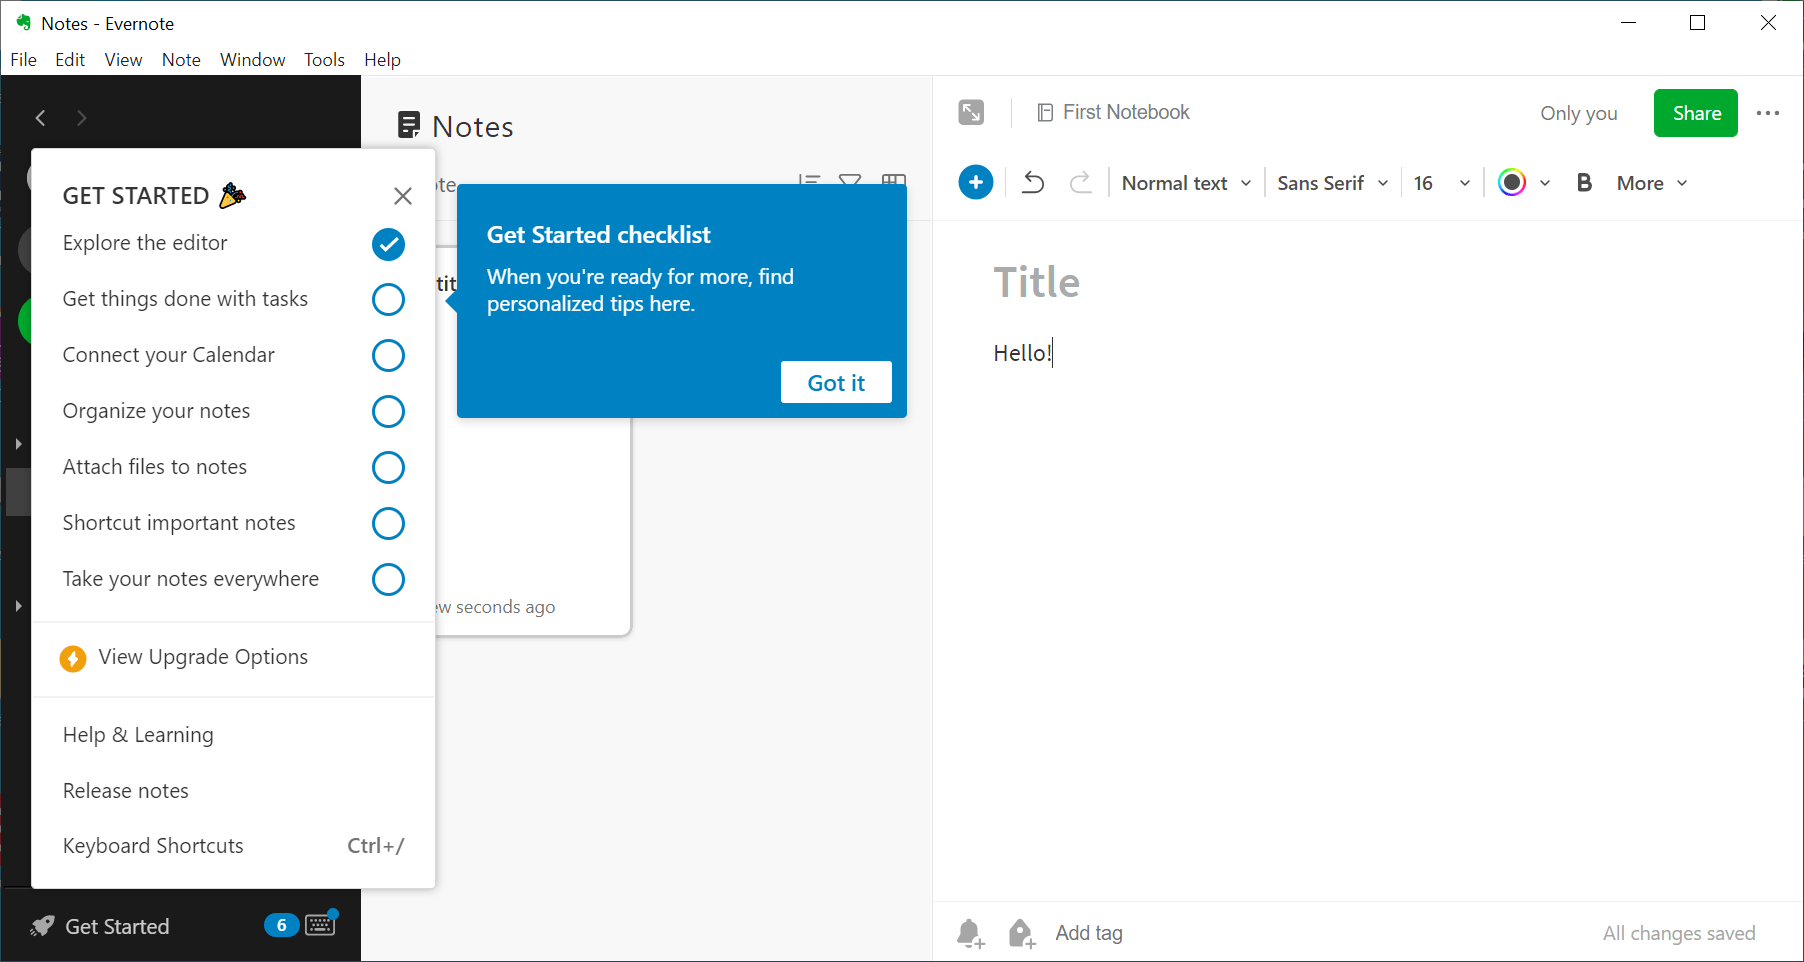Viewport: 1804px width, 962px height.
Task: Open the Note menu
Action: tap(181, 60)
